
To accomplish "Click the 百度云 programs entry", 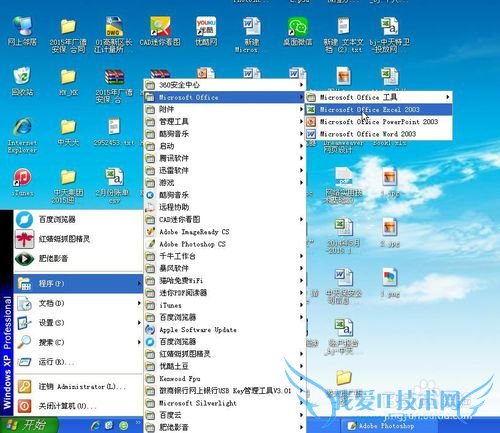I will click(x=224, y=415).
